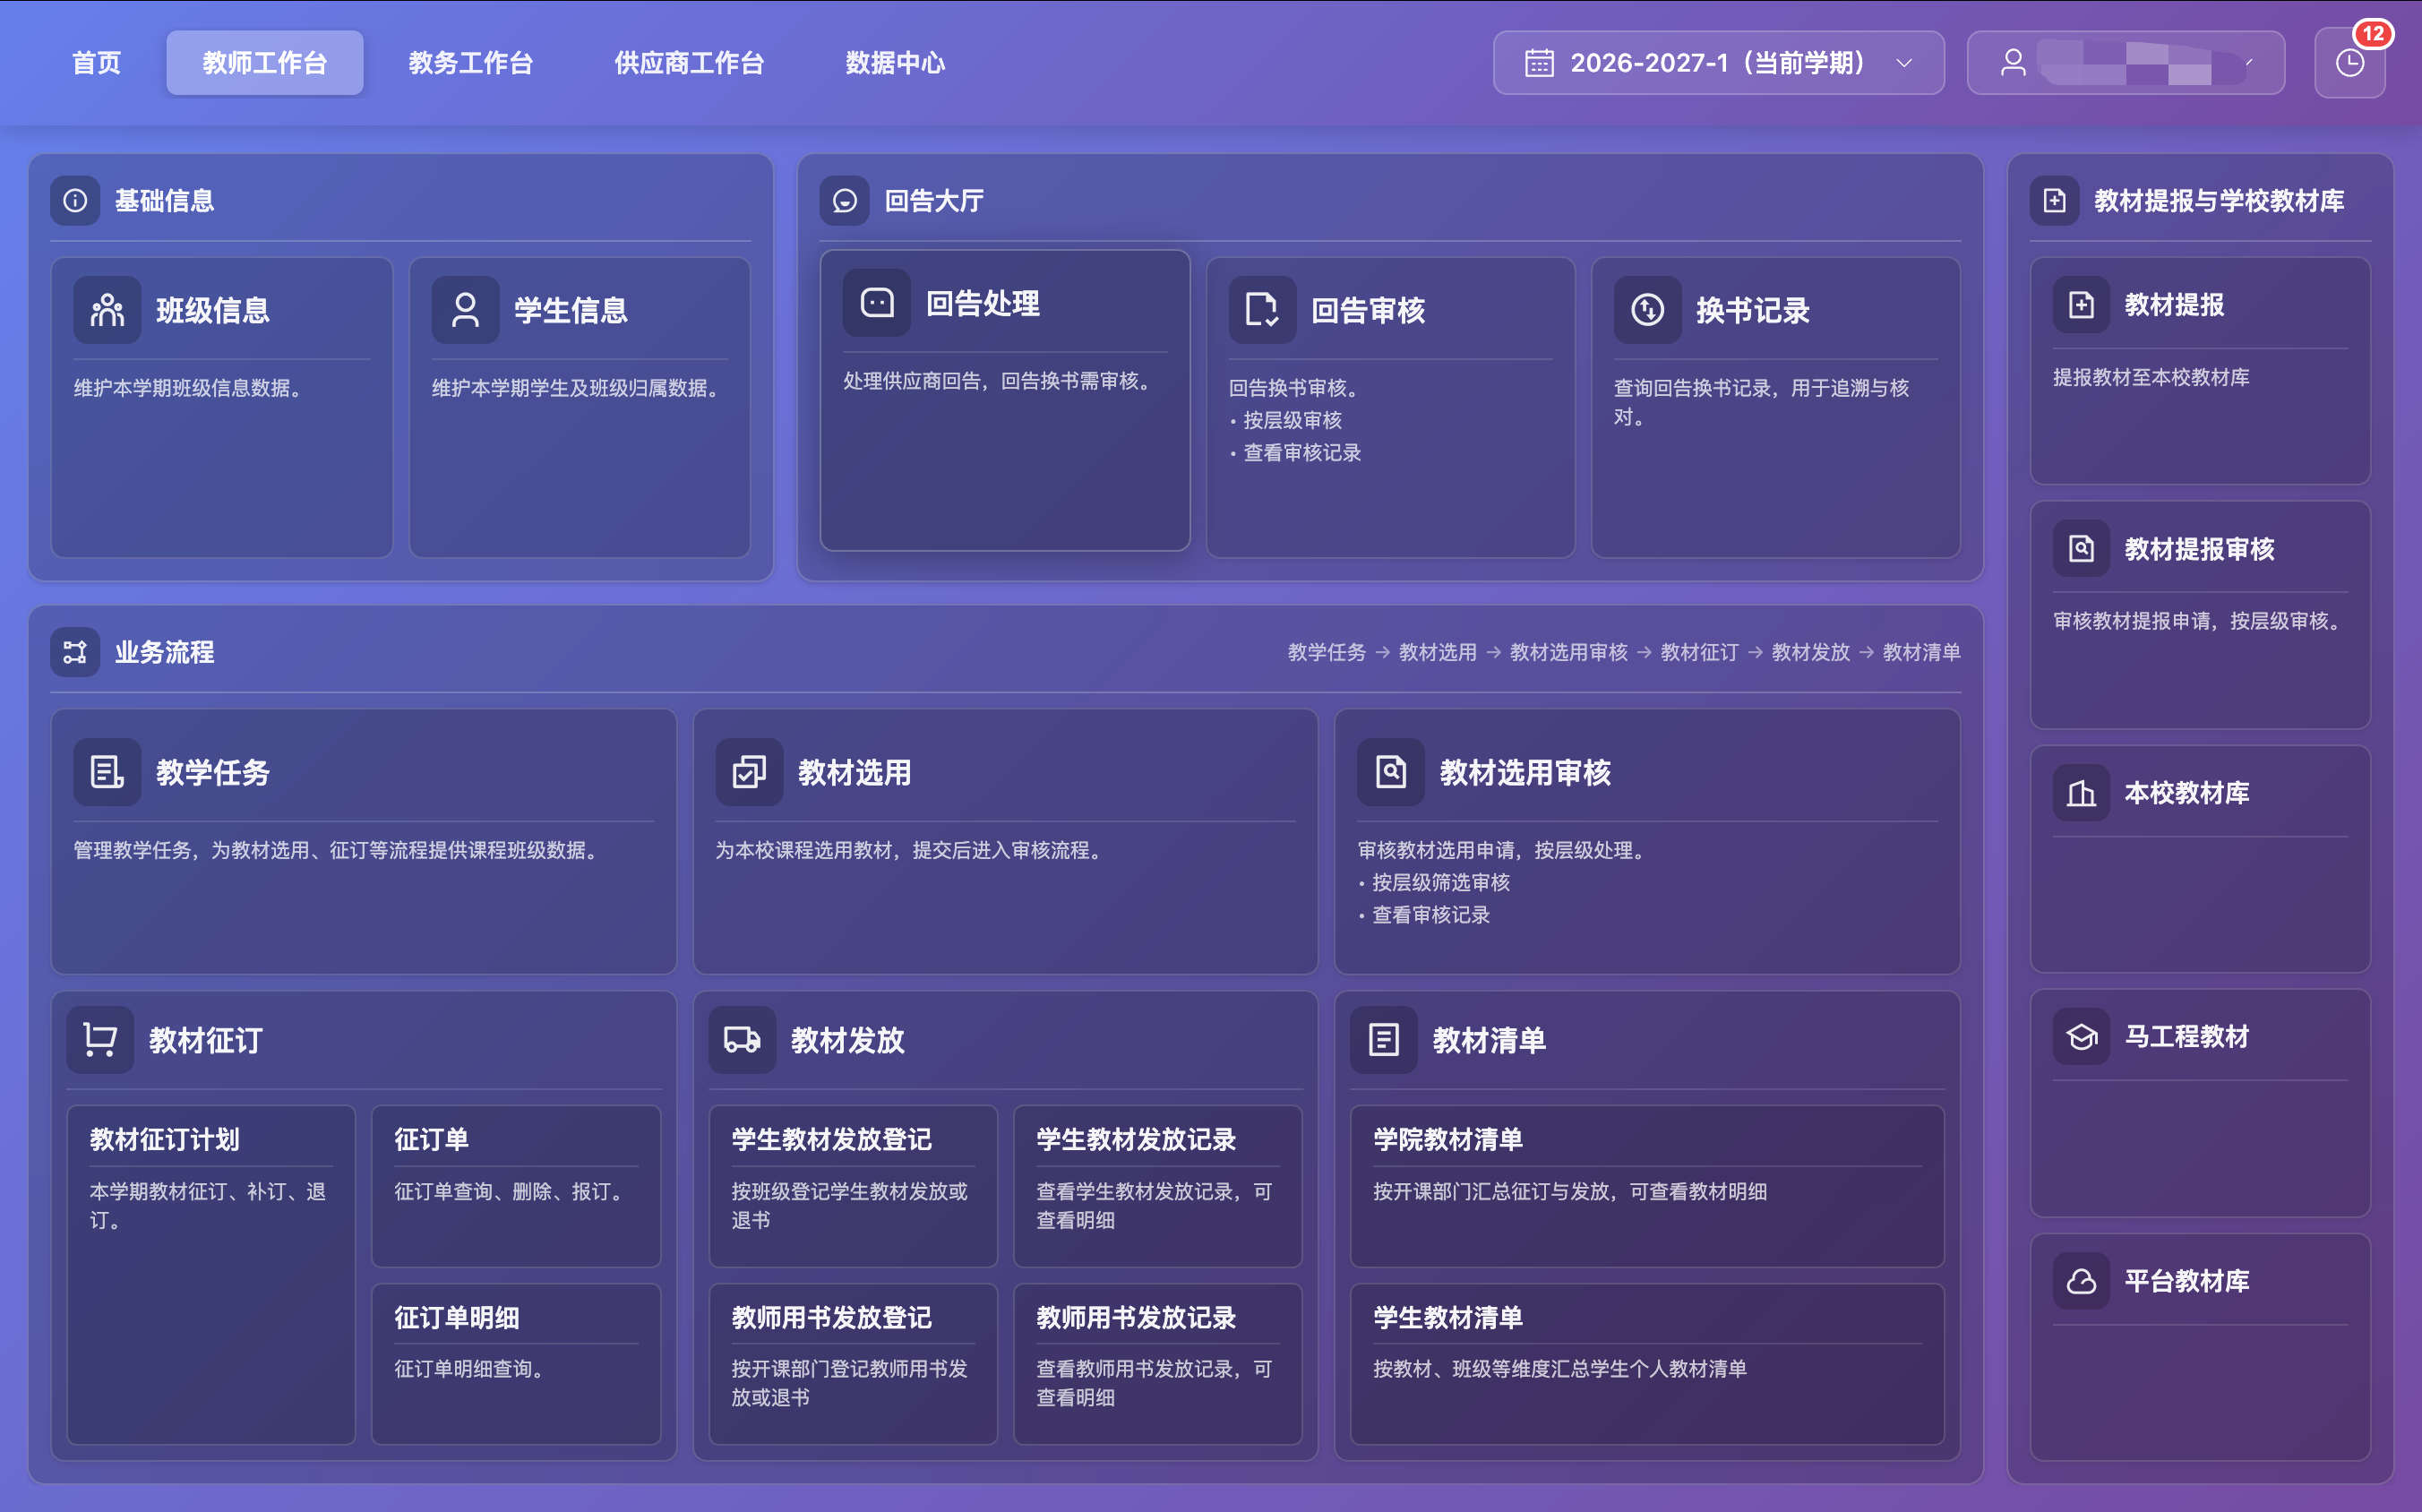Click the 回告大厅 chat bubble icon
The image size is (2422, 1512).
(x=844, y=201)
